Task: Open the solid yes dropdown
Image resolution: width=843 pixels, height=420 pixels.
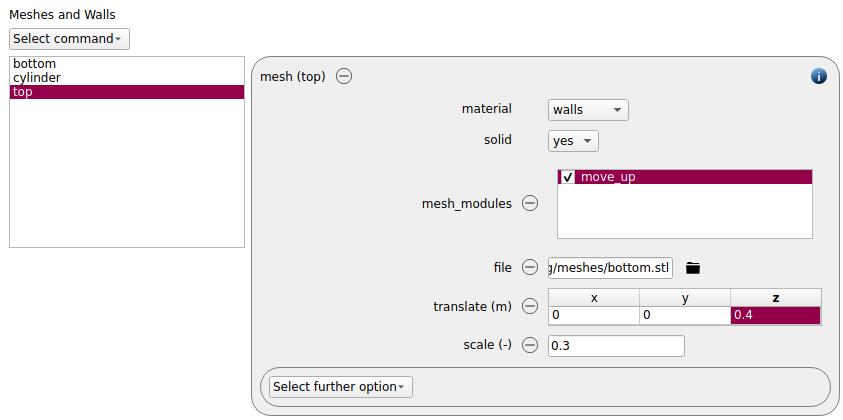Action: tap(573, 141)
